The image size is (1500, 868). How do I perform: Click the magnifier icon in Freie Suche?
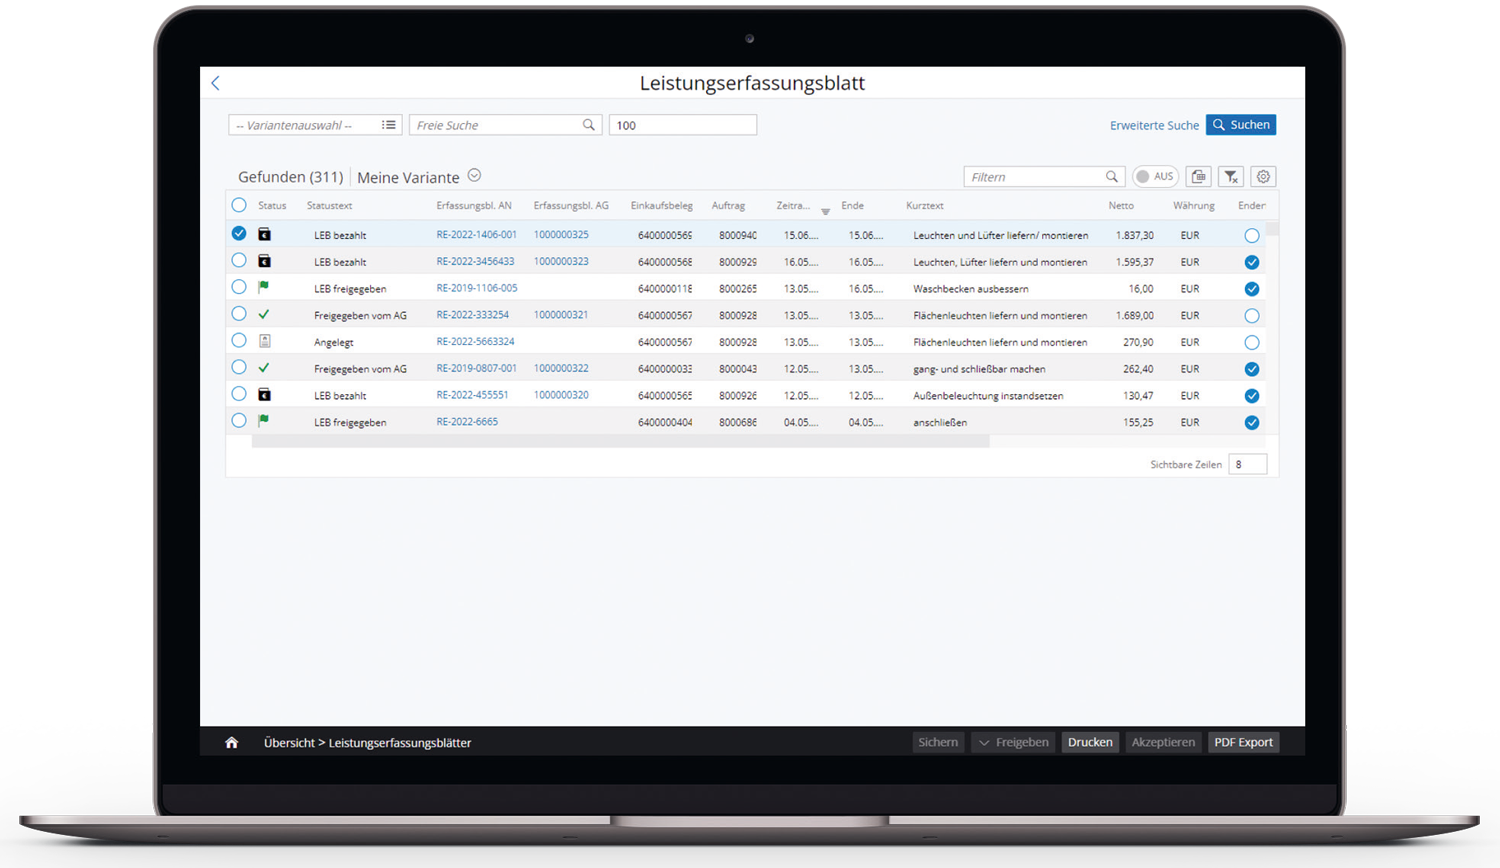coord(589,125)
